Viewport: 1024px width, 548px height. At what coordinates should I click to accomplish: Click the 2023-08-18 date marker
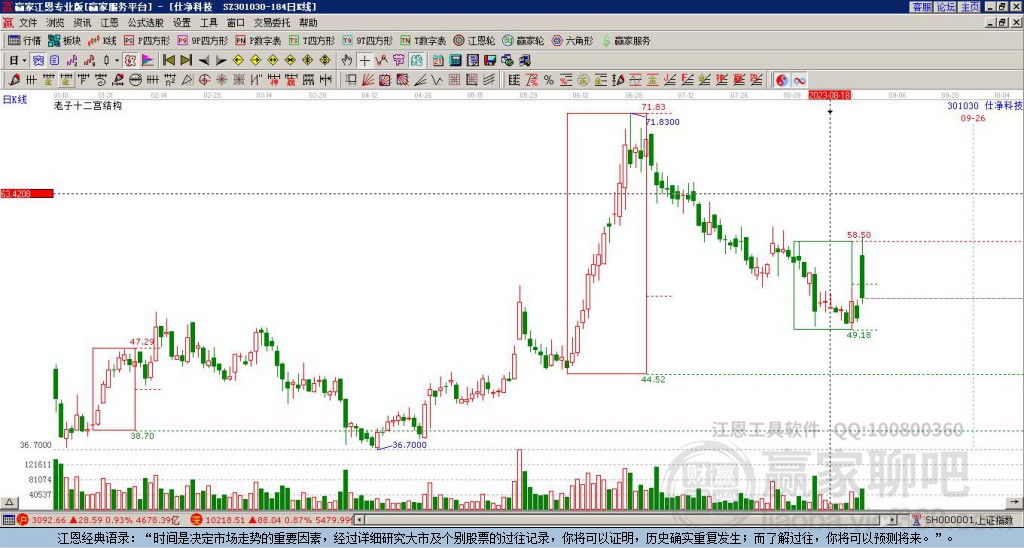click(x=829, y=95)
